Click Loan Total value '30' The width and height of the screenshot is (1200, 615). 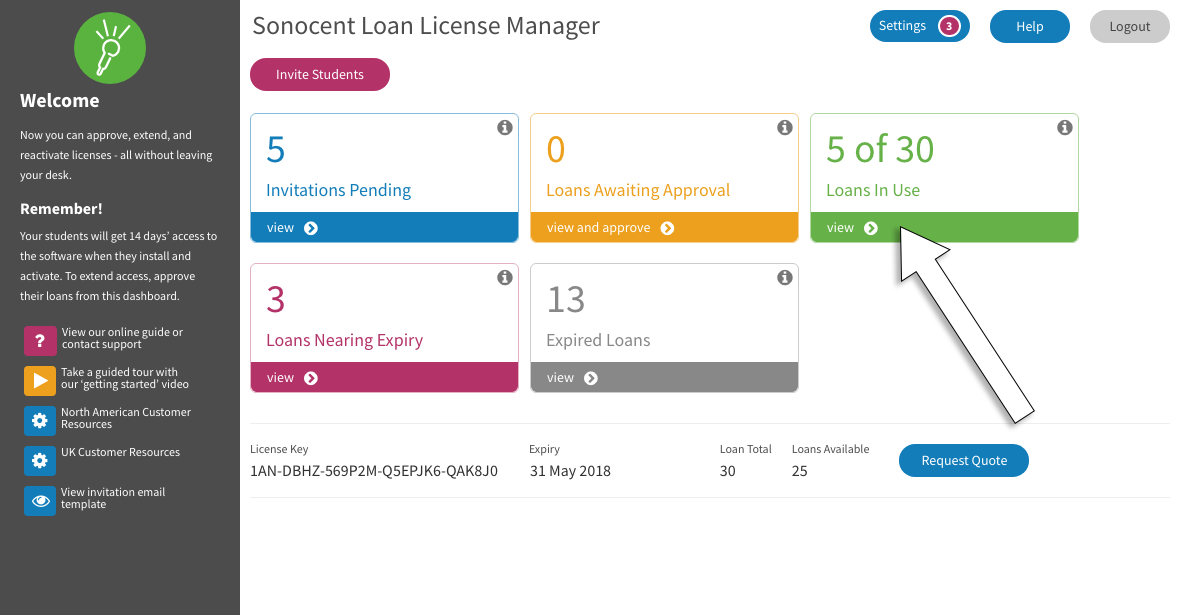728,471
